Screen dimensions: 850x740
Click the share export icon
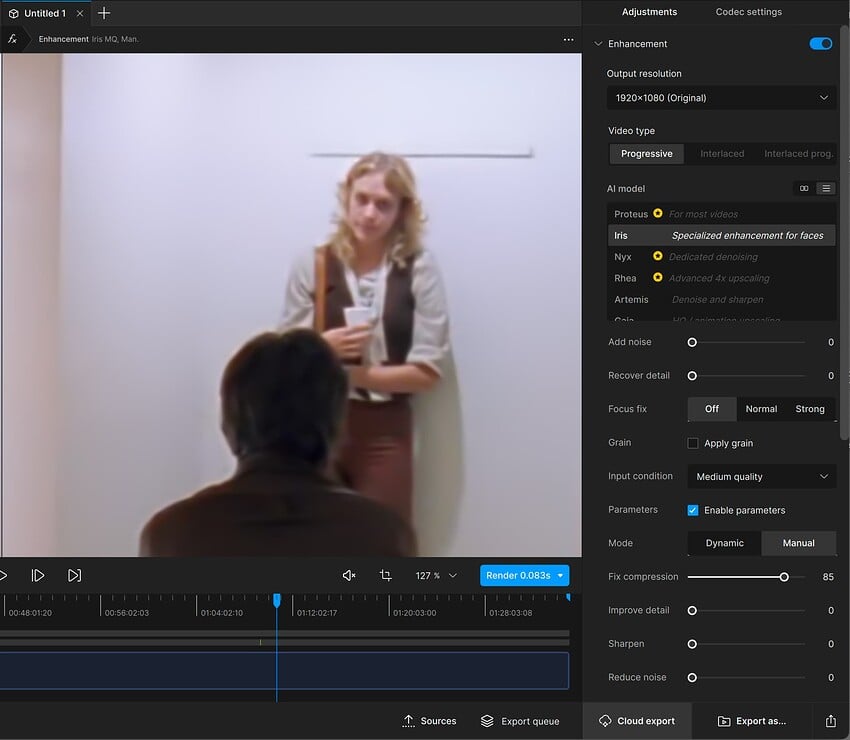(x=830, y=721)
